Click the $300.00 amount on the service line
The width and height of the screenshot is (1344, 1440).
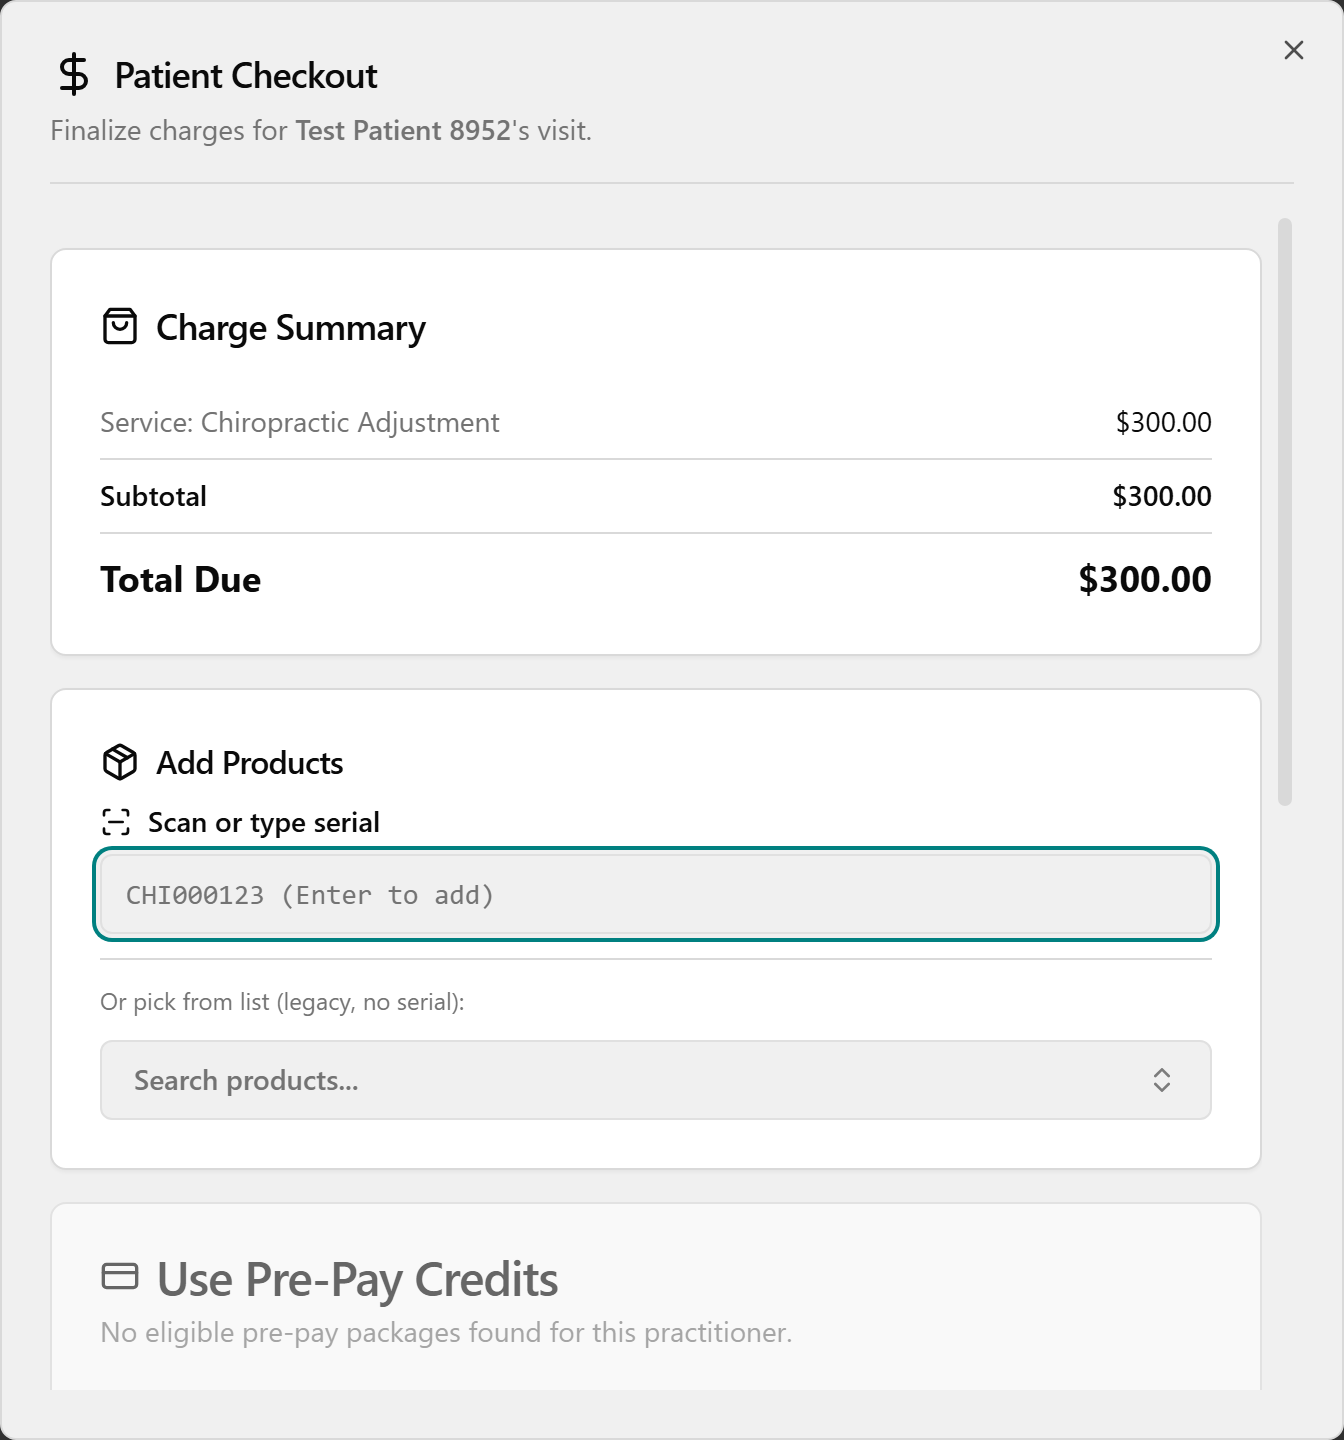[1163, 423]
